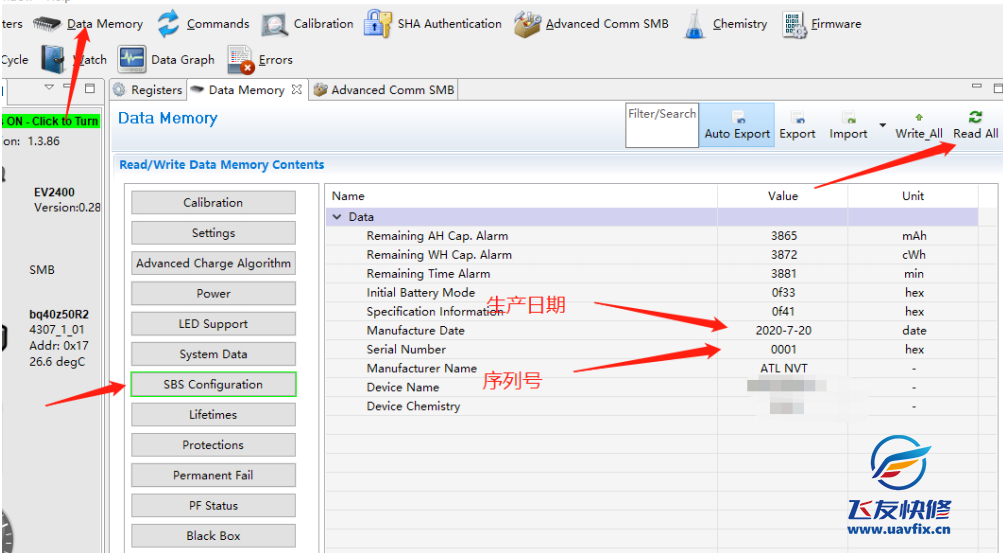Open the Calibration tool in the toolbar
This screenshot has width=1003, height=553.
308,24
